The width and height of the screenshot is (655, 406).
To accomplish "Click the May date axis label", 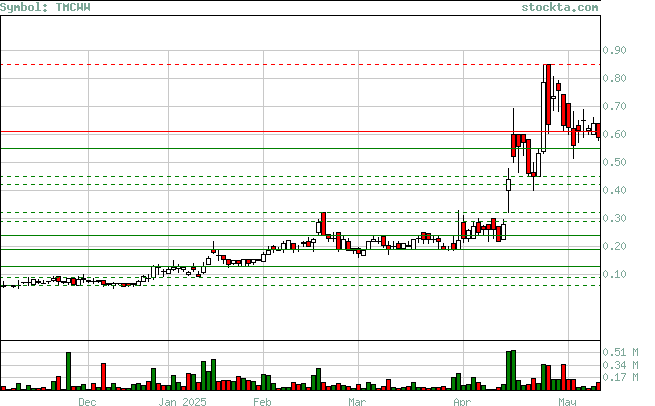I will [567, 402].
